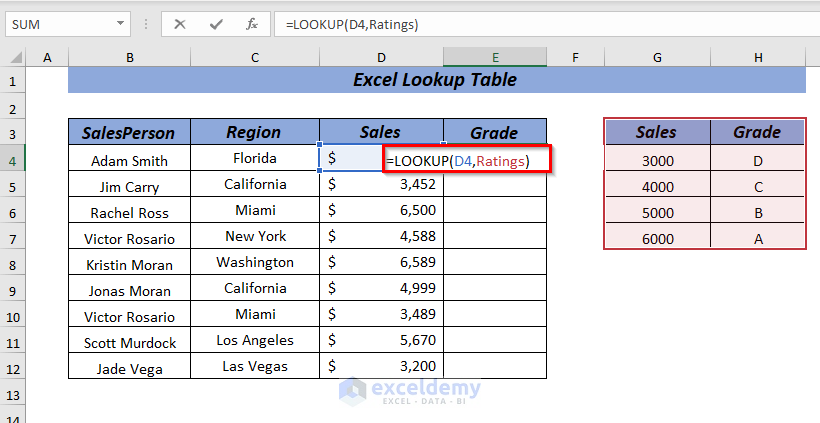Select column D header
Image resolution: width=820 pixels, height=423 pixels.
point(382,58)
